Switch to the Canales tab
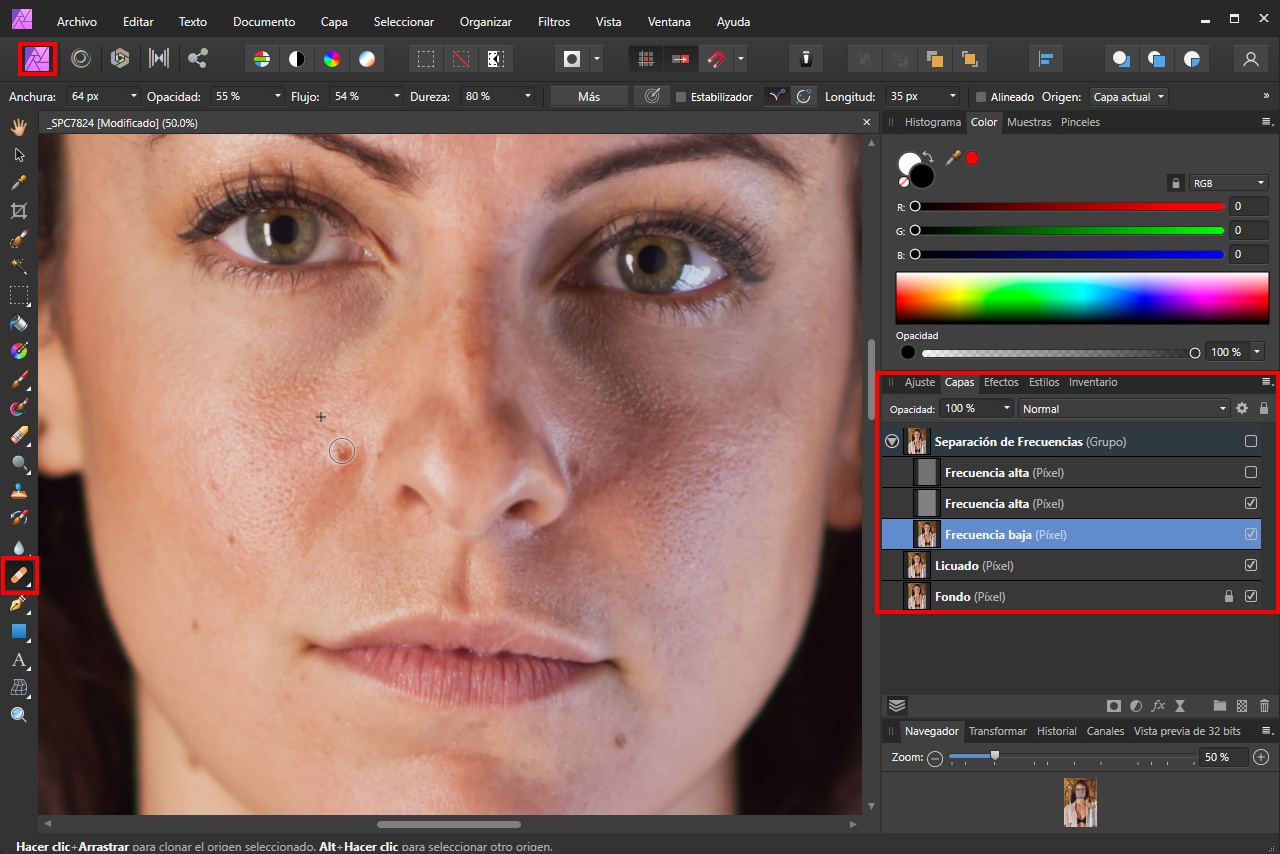The width and height of the screenshot is (1280, 854). coord(1105,731)
